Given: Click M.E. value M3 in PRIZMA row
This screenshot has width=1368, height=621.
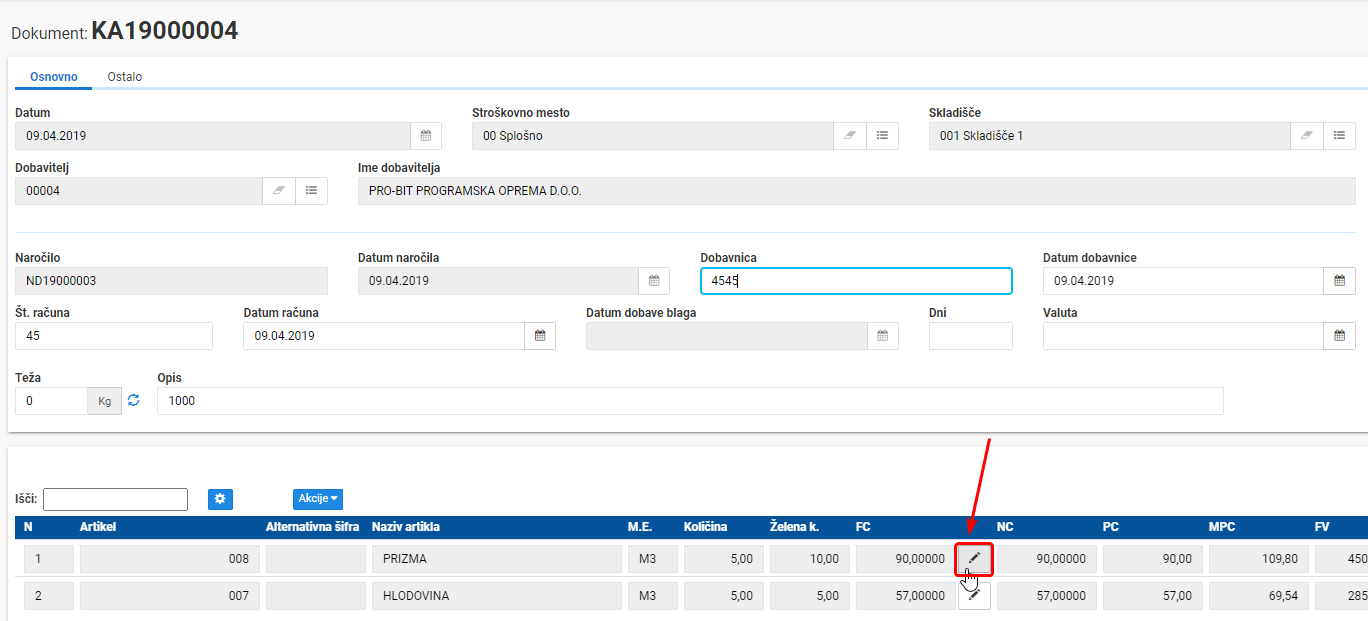Looking at the screenshot, I should tap(652, 559).
